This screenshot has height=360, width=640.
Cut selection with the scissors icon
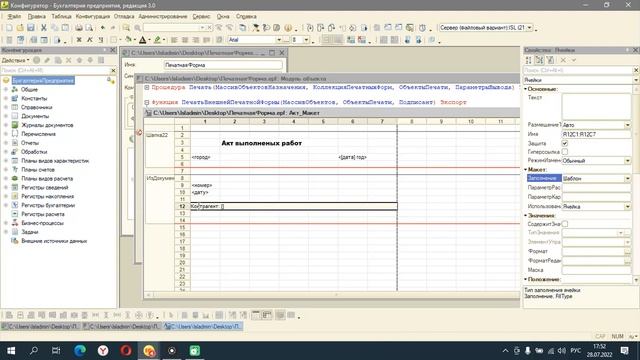coord(43,28)
